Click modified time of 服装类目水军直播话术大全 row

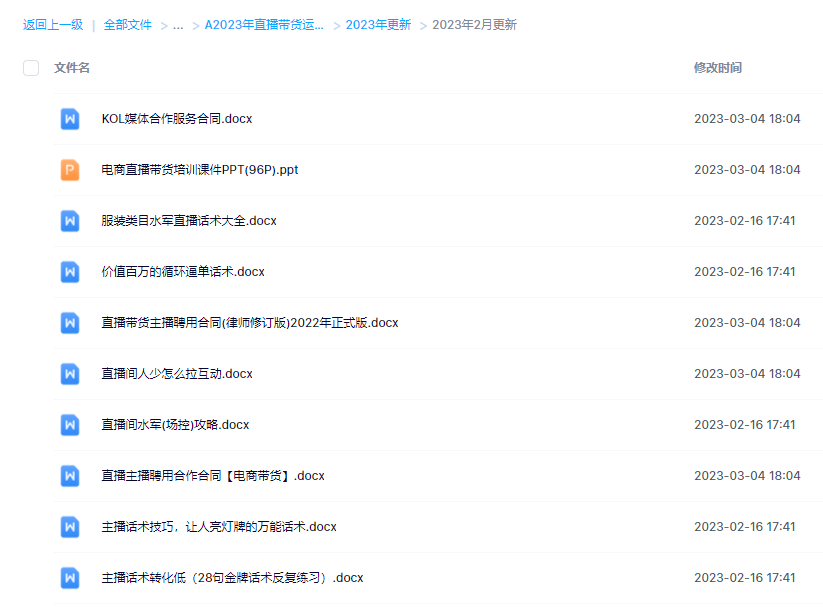745,221
